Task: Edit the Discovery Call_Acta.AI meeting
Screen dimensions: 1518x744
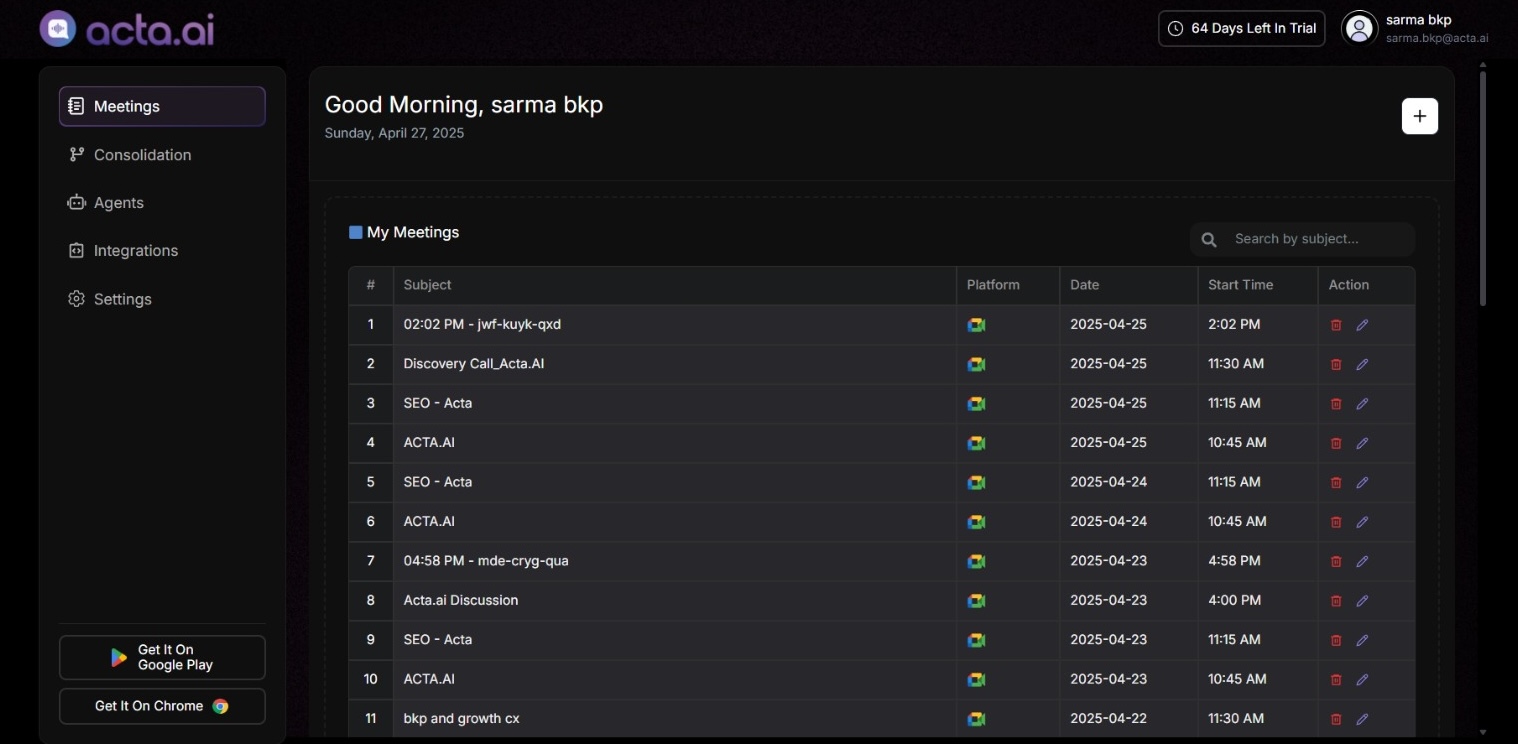Action: click(1362, 364)
